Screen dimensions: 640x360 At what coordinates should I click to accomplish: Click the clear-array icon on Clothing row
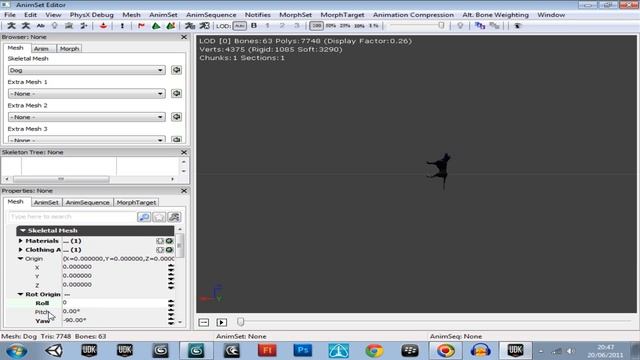160,250
